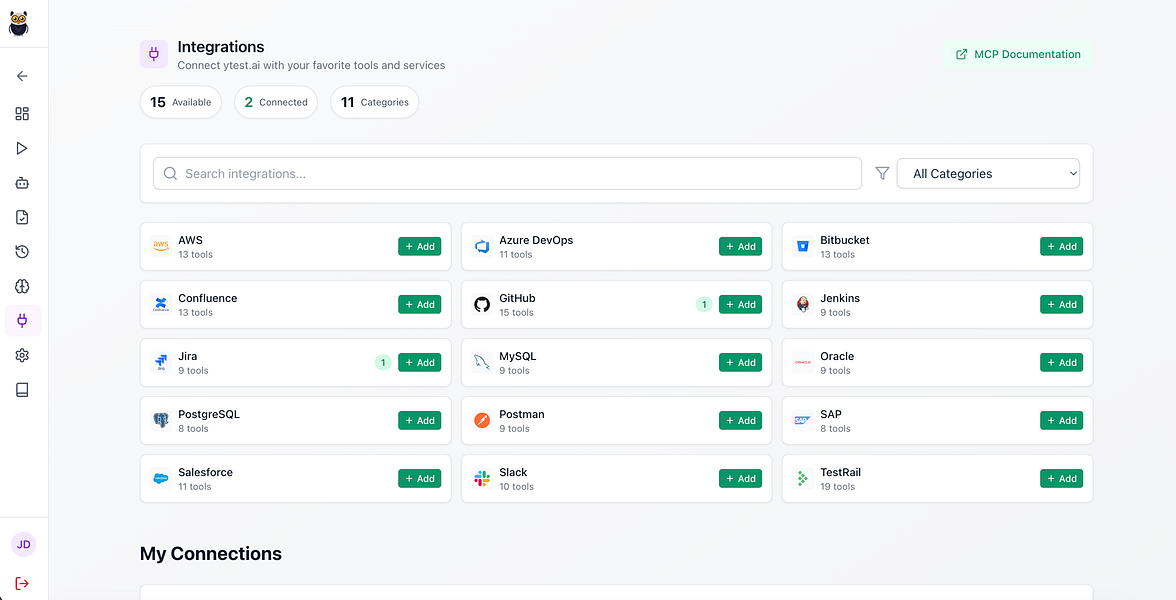Open the book docs sidebar icon

(22, 389)
